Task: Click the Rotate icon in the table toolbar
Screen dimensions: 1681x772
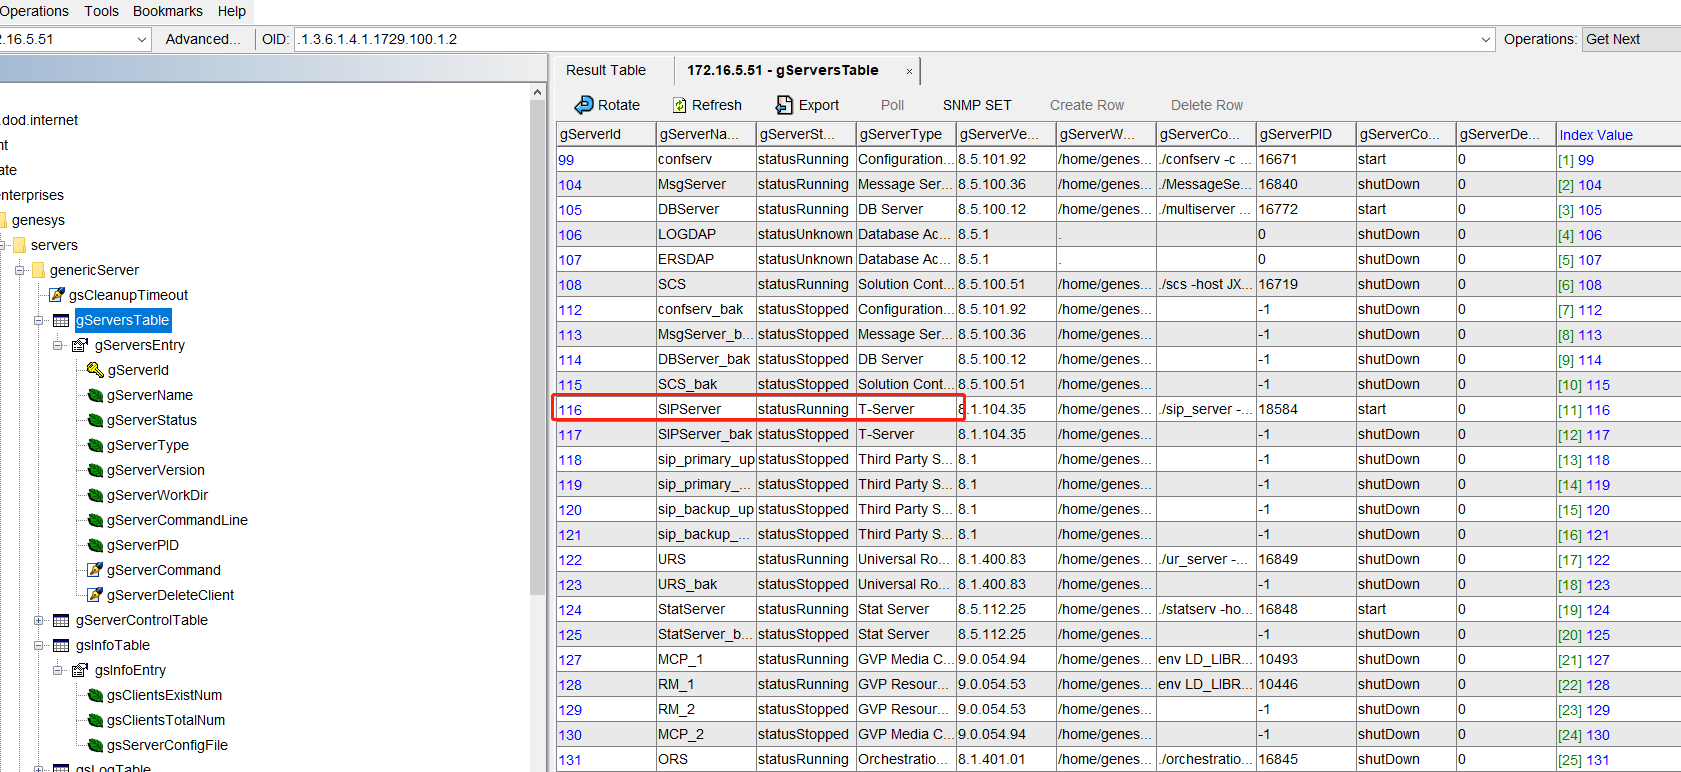Action: [584, 105]
